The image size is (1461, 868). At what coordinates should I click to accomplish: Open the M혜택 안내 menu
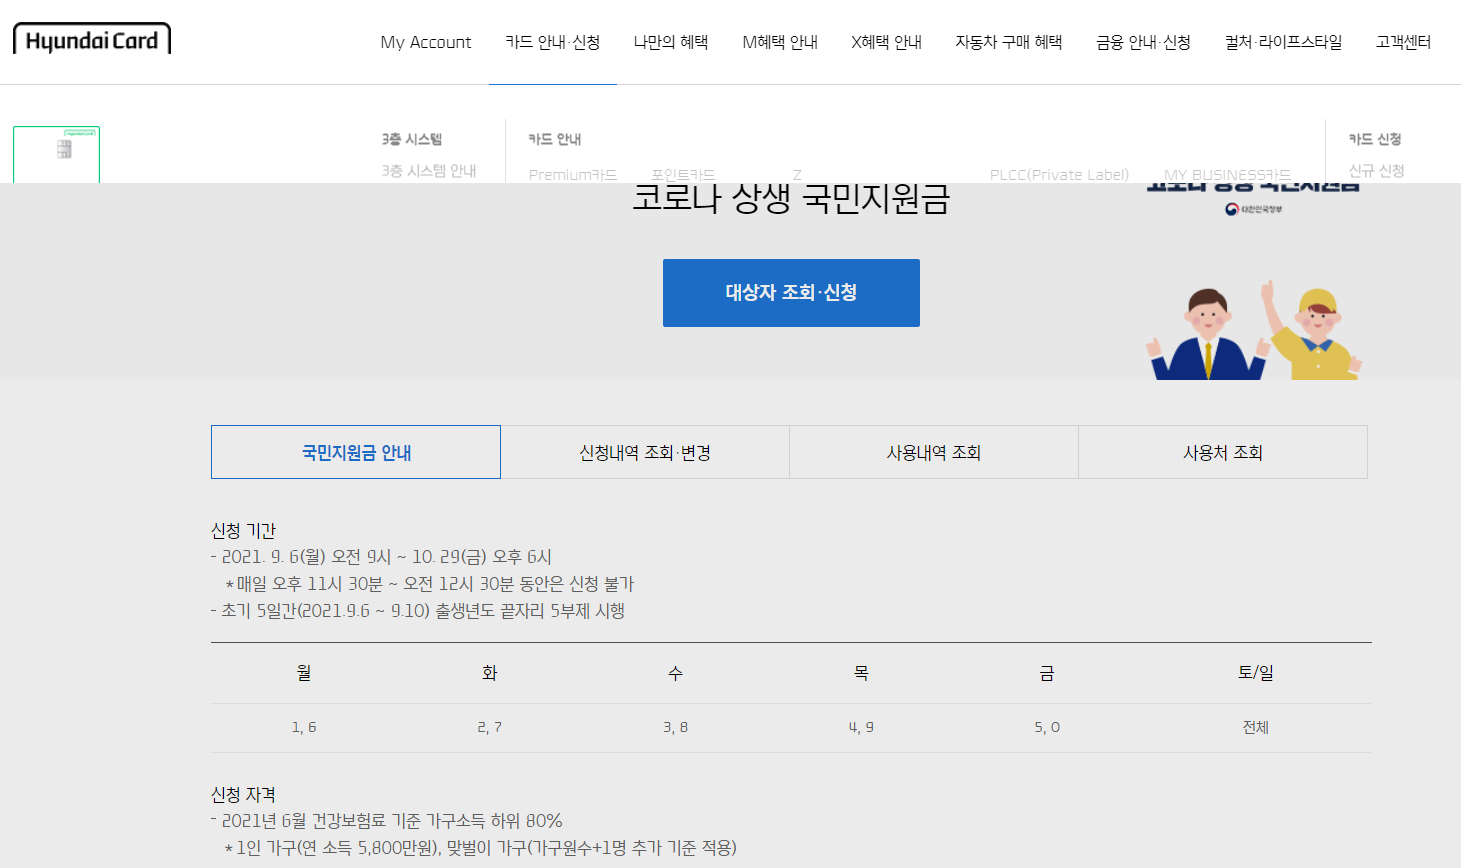coord(780,43)
